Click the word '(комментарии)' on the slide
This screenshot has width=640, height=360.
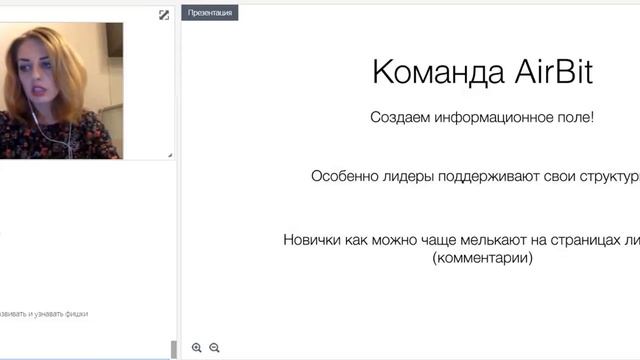pyautogui.click(x=482, y=258)
